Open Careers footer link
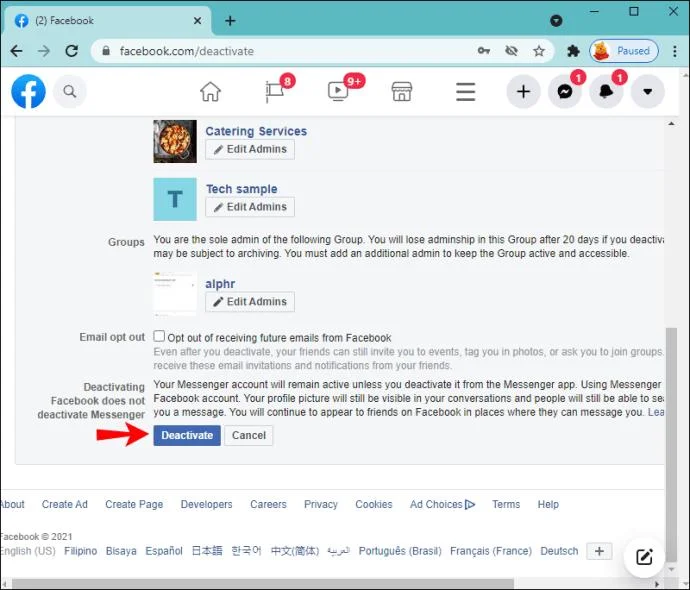 [268, 504]
